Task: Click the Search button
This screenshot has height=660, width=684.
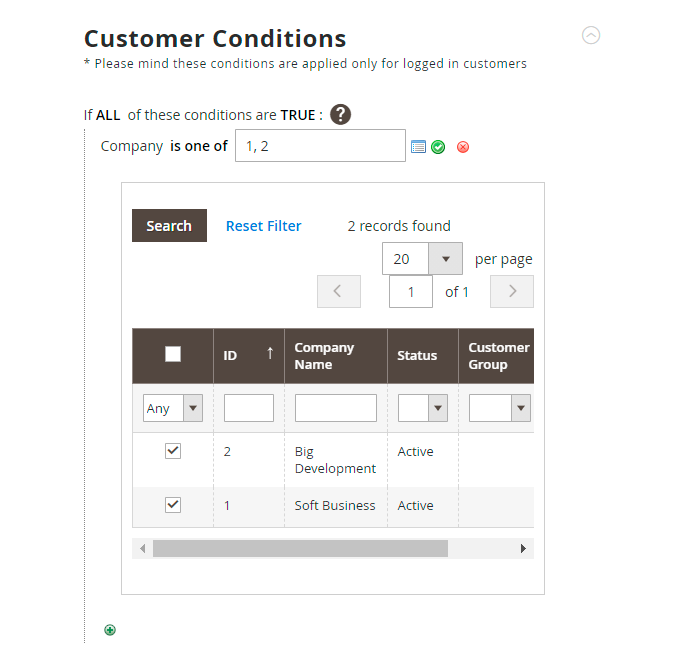Action: pyautogui.click(x=169, y=226)
